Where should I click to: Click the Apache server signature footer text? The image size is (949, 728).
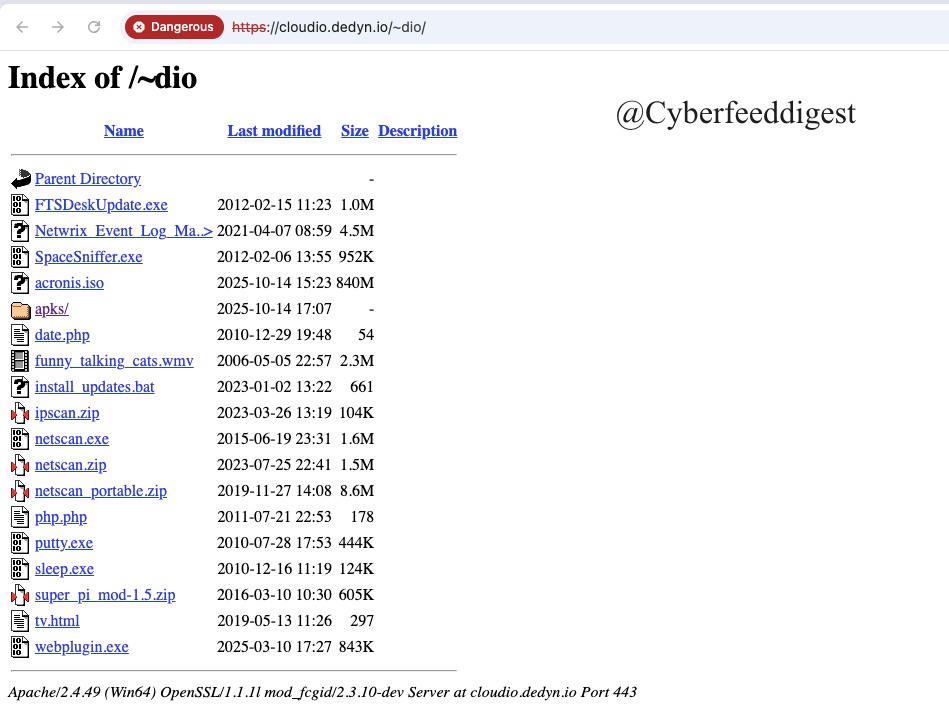click(322, 693)
